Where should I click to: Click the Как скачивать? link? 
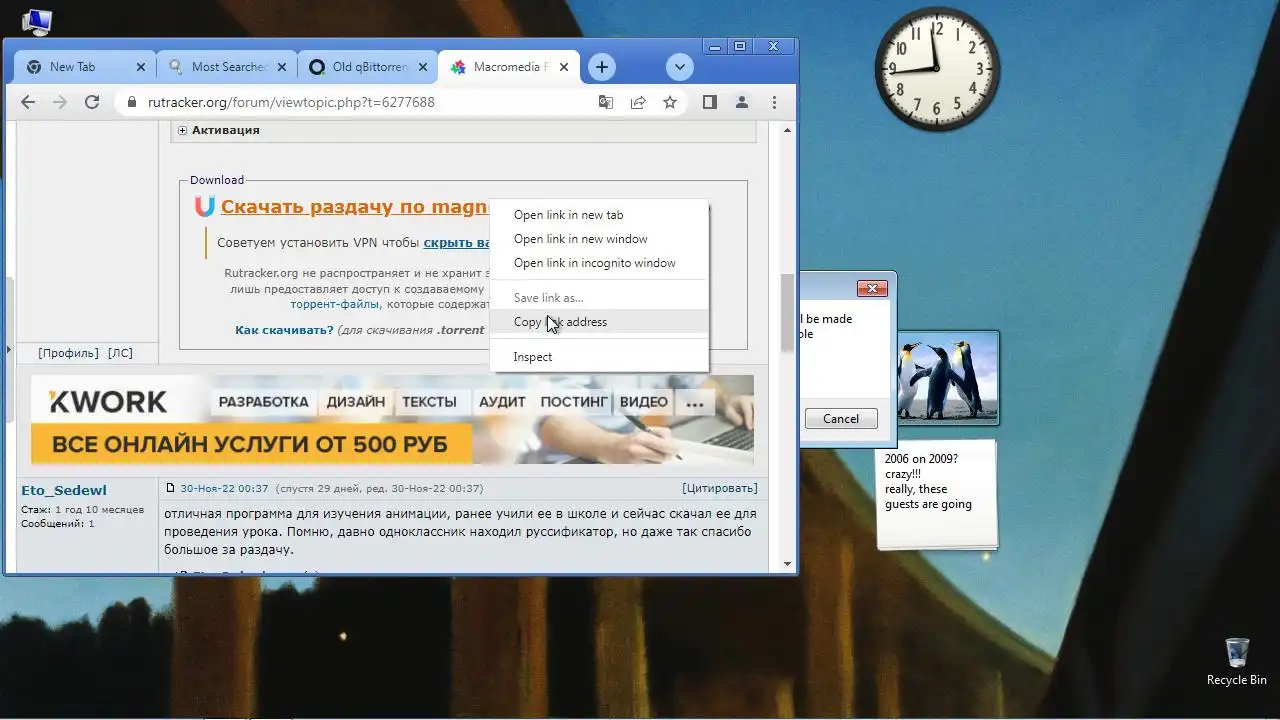pyautogui.click(x=284, y=330)
